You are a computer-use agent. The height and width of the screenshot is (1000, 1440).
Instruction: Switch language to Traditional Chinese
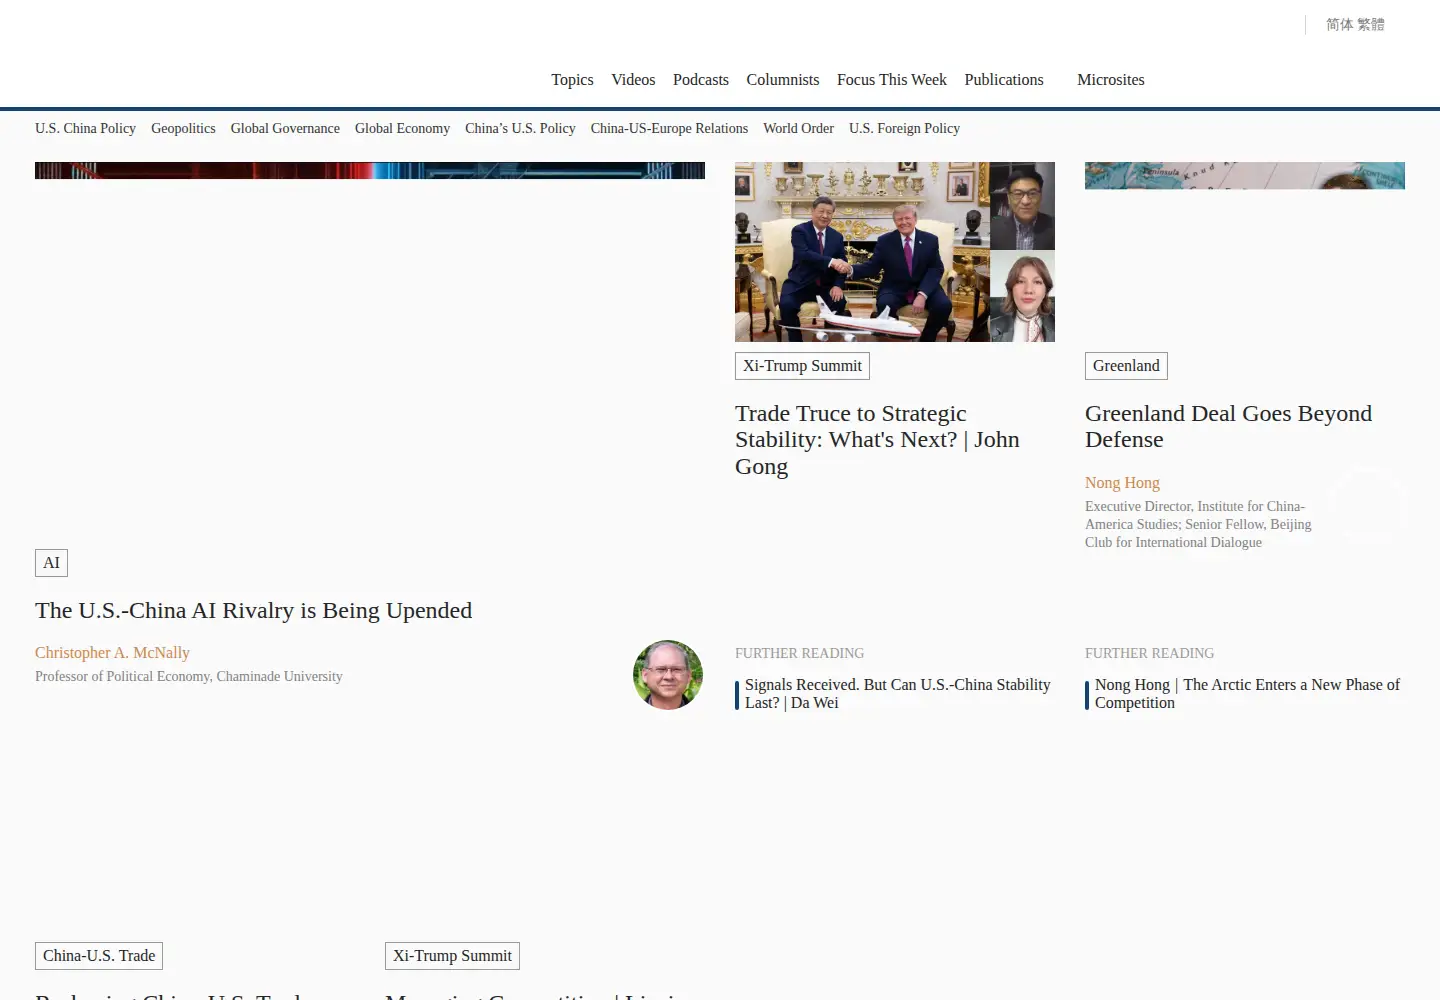(1371, 24)
